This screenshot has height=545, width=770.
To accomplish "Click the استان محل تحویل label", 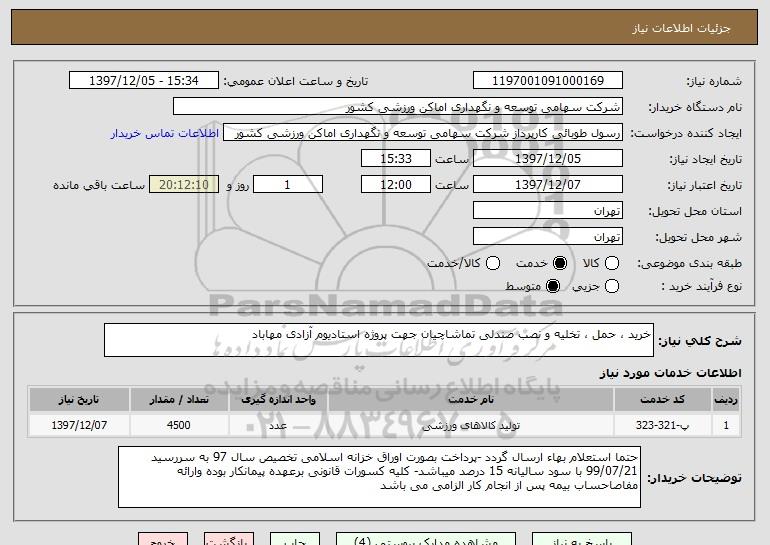I will coord(695,212).
